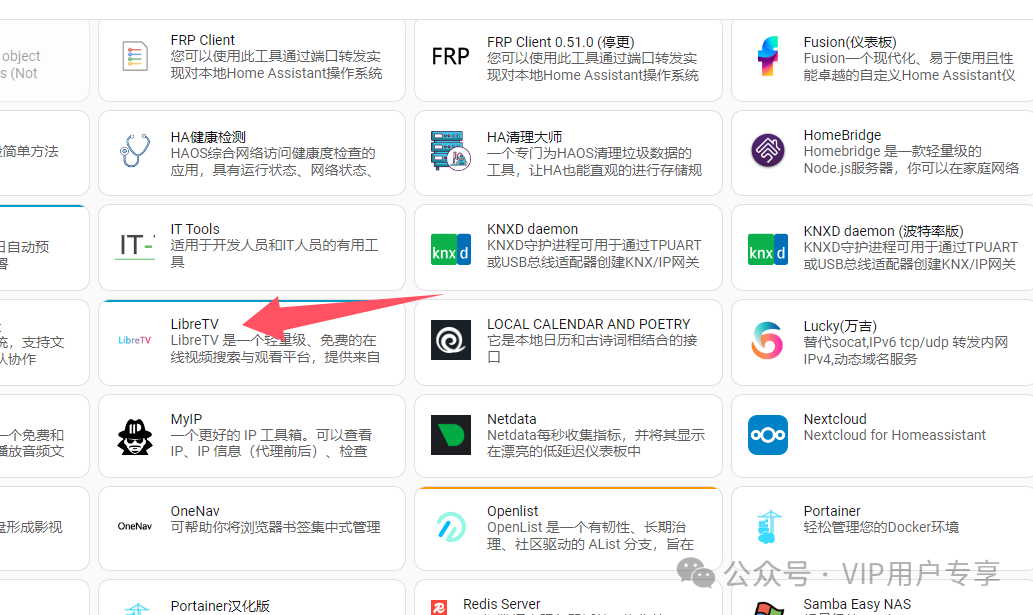1033x615 pixels.
Task: Open the Samba Easy NAS title
Action: pos(857,604)
